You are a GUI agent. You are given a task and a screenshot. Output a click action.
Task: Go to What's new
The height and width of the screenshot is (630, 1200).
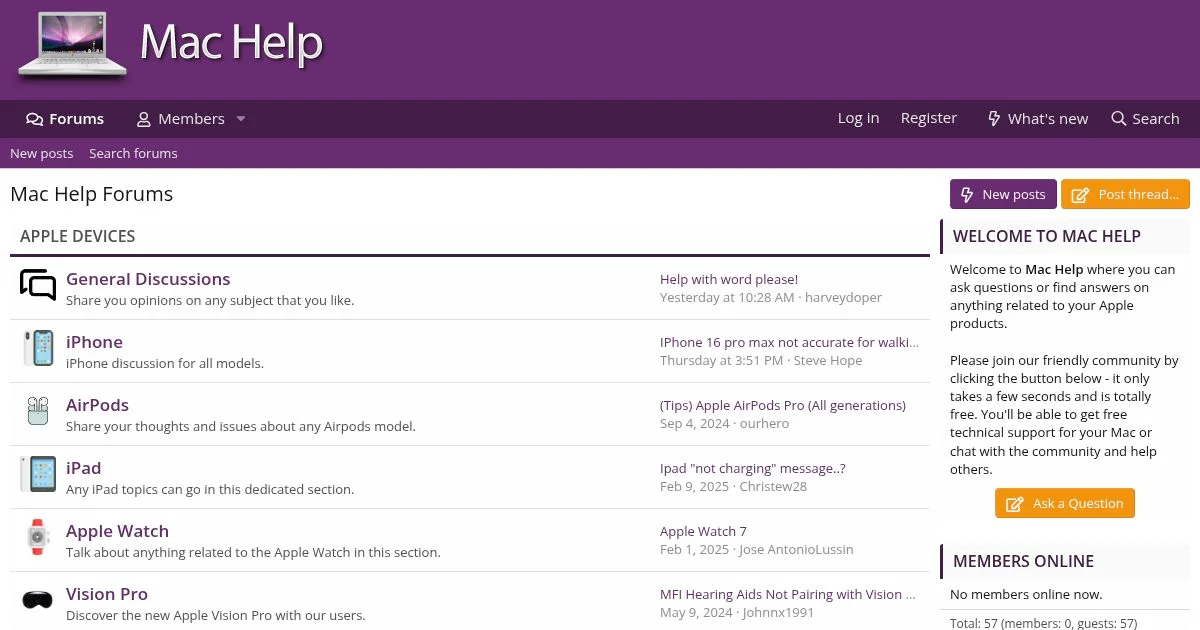[1037, 119]
